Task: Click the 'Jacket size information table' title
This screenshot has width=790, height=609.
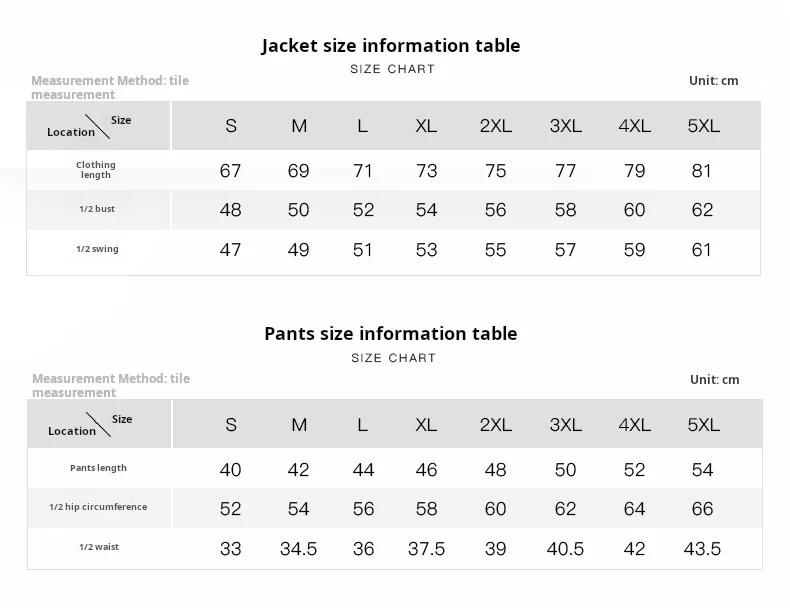Action: (391, 46)
